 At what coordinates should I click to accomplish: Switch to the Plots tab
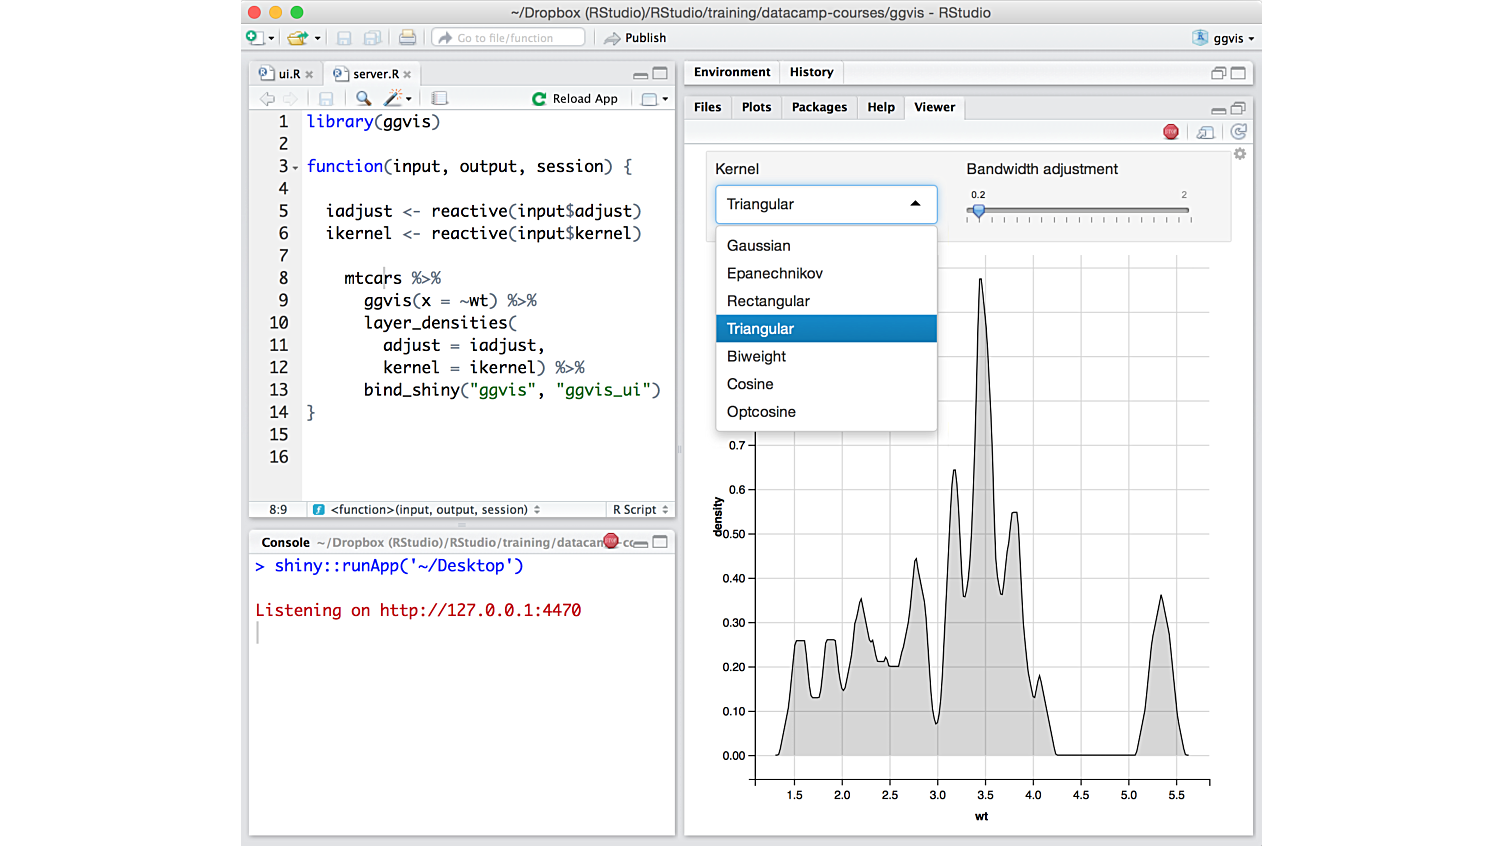[756, 107]
